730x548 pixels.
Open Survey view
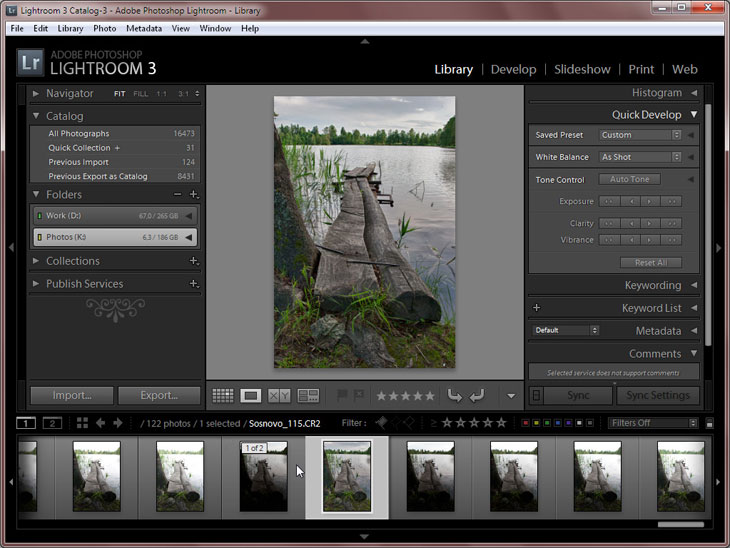pos(308,396)
